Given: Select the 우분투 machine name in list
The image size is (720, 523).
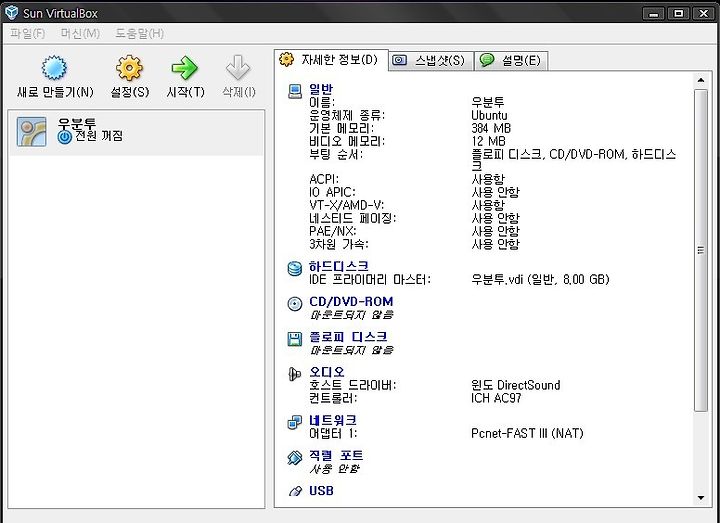Looking at the screenshot, I should [x=77, y=124].
